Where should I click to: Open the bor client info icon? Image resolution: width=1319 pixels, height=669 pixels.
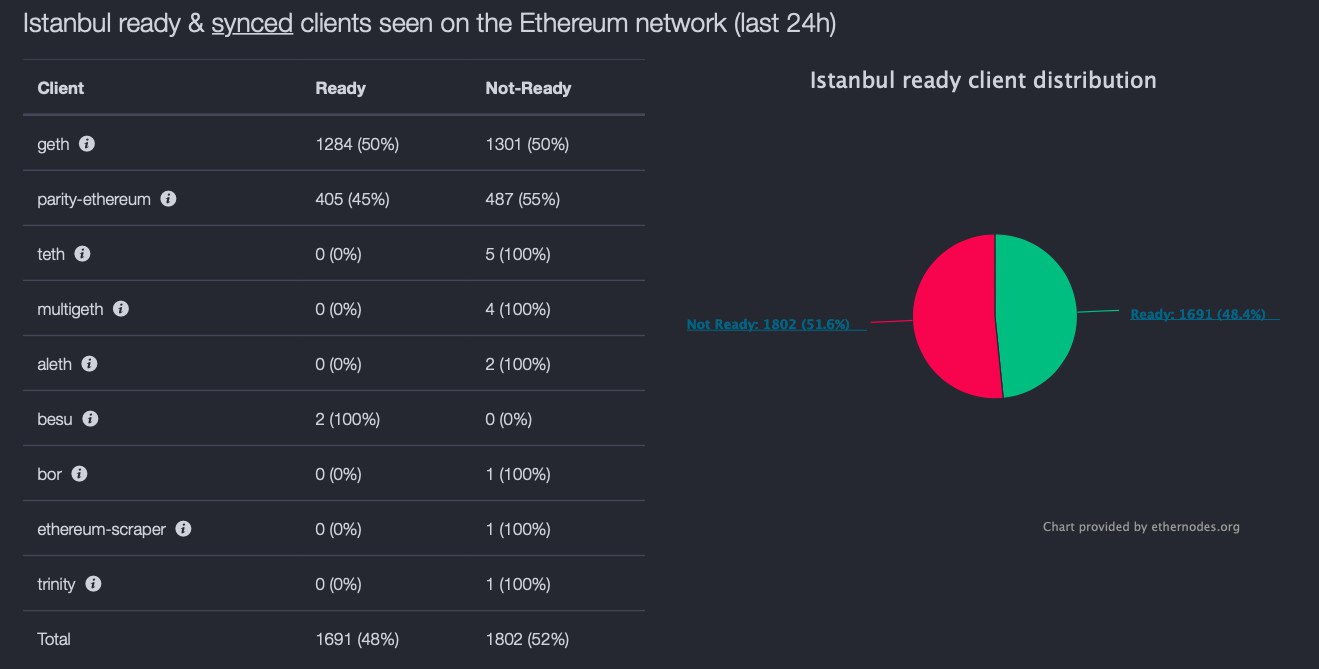tap(80, 474)
